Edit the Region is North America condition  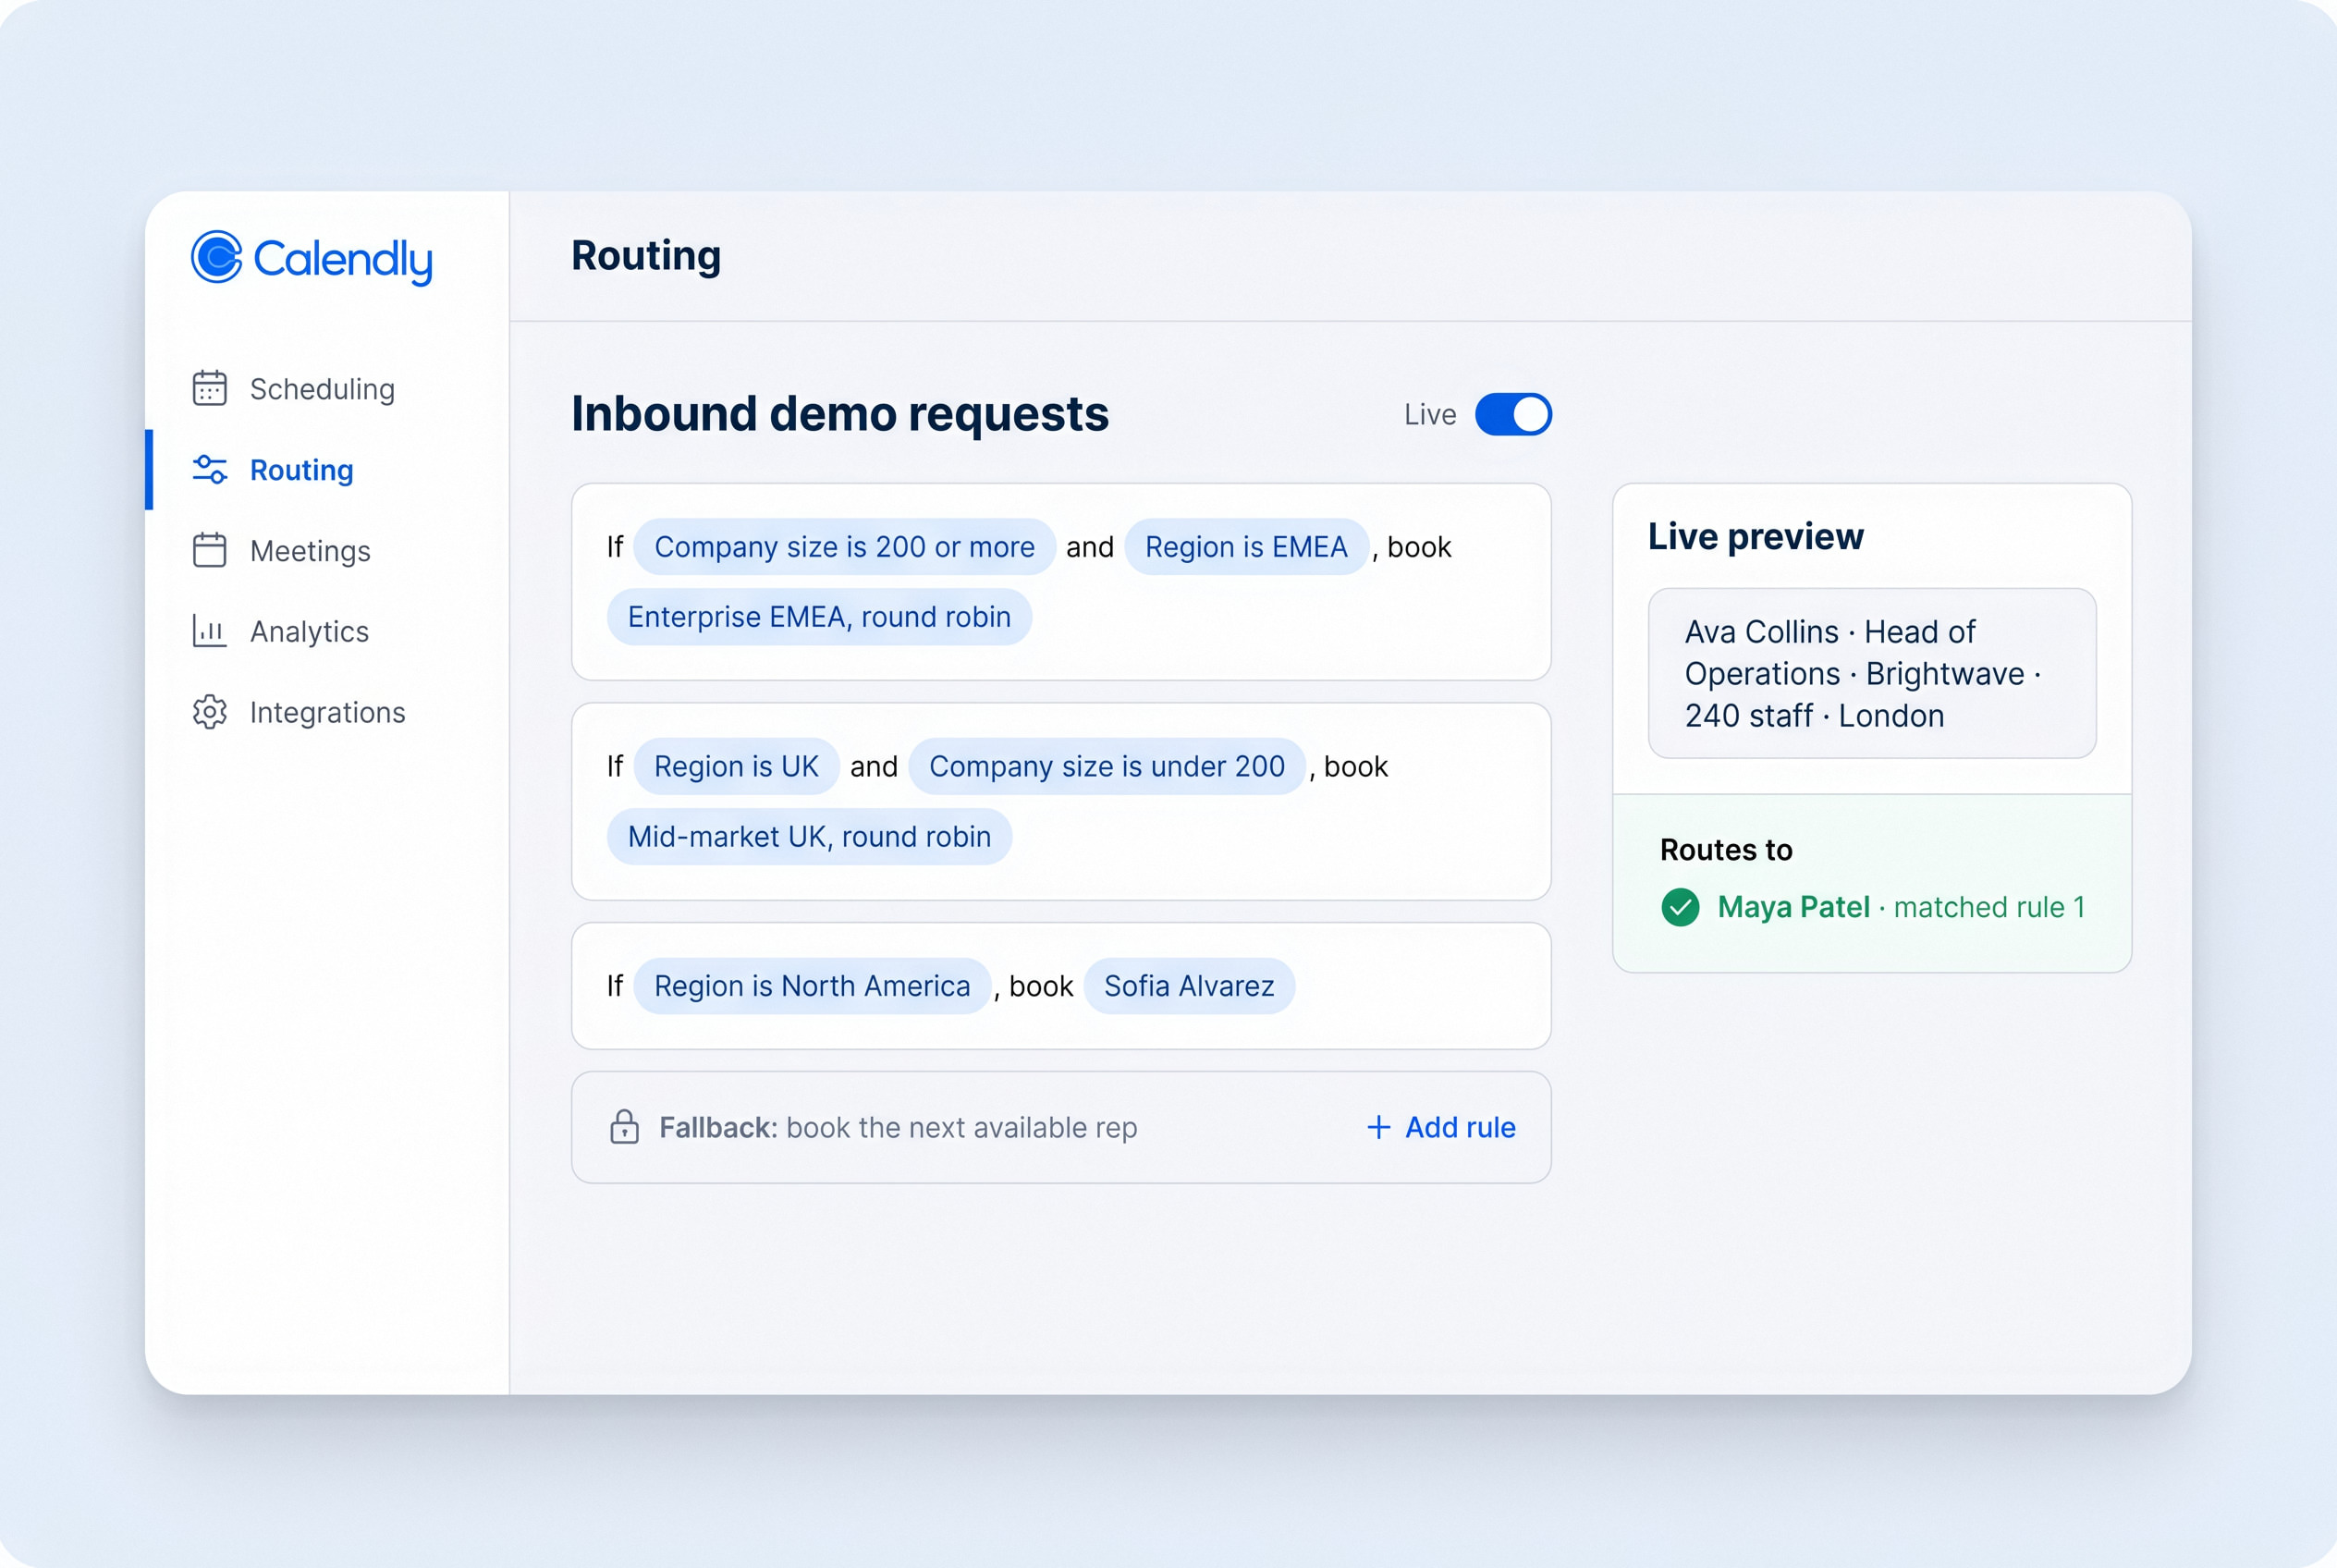(812, 986)
